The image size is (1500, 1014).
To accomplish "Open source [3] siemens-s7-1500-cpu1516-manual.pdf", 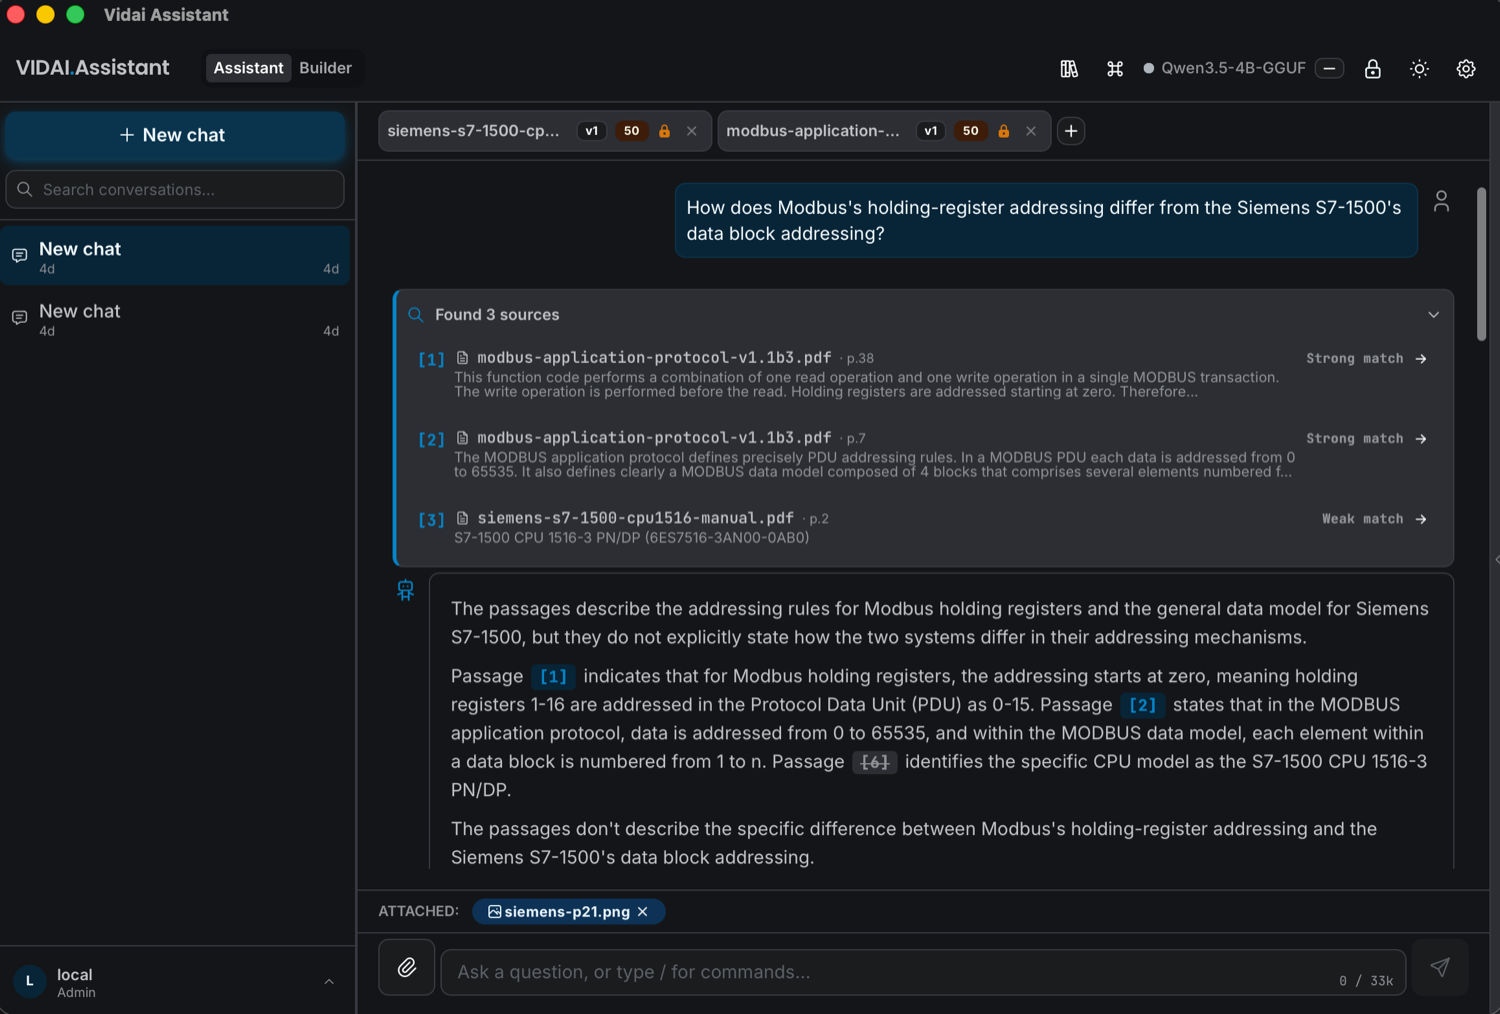I will pyautogui.click(x=923, y=527).
